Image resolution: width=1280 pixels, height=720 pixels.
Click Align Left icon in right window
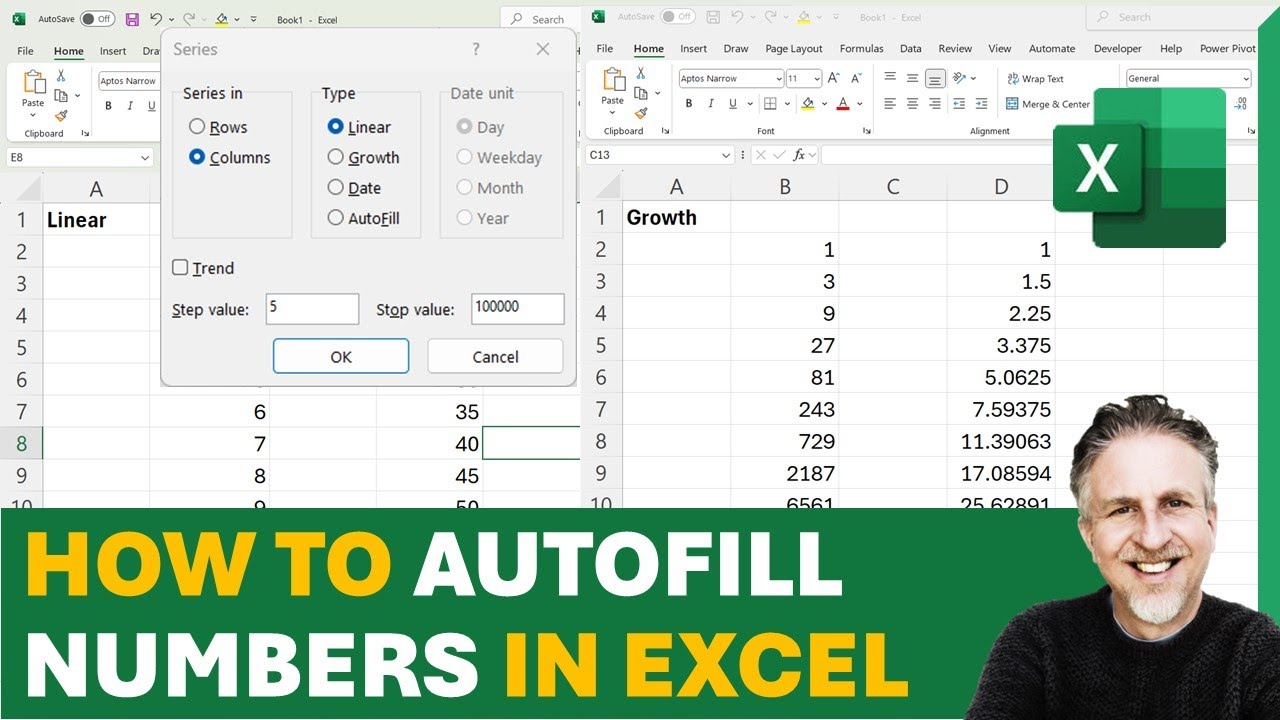tap(890, 103)
